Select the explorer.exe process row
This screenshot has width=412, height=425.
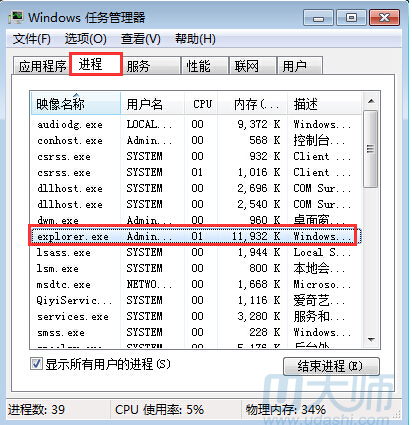195,236
